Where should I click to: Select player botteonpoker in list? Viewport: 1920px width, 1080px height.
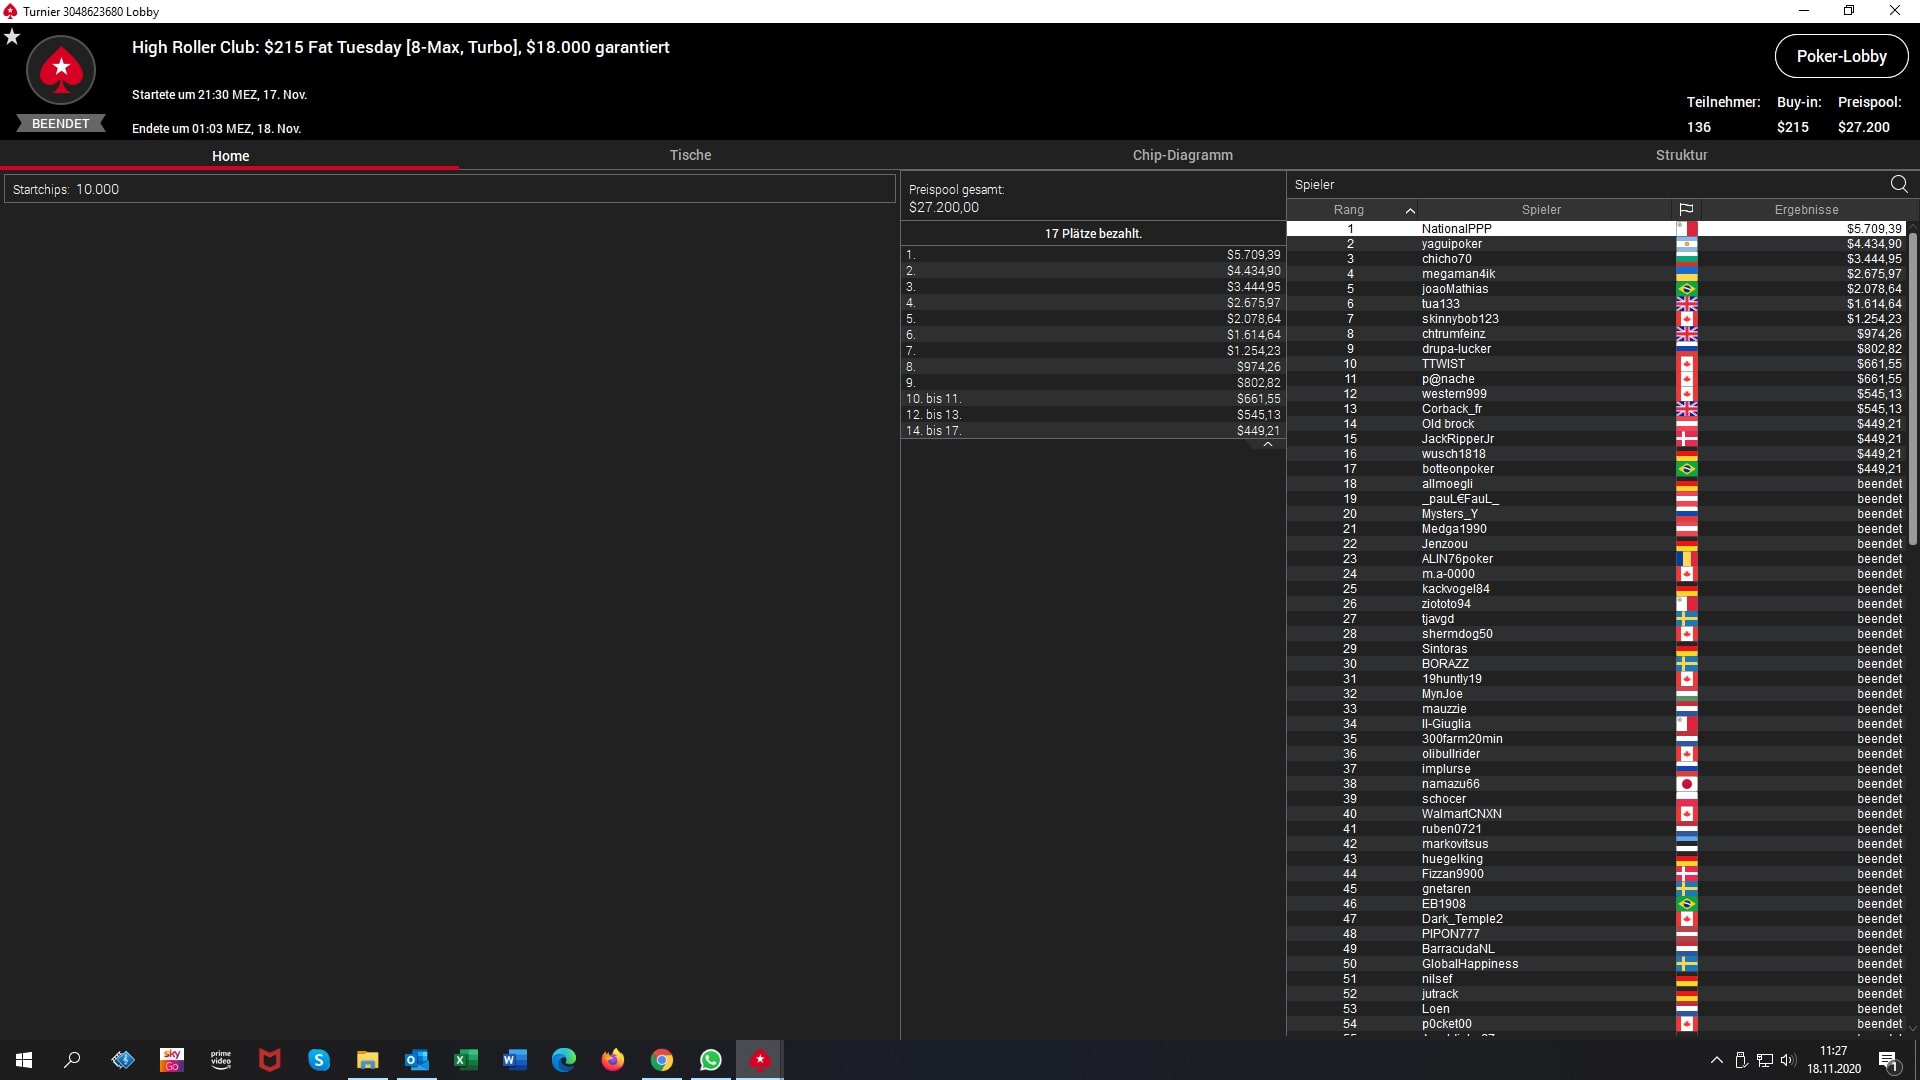pos(1596,469)
